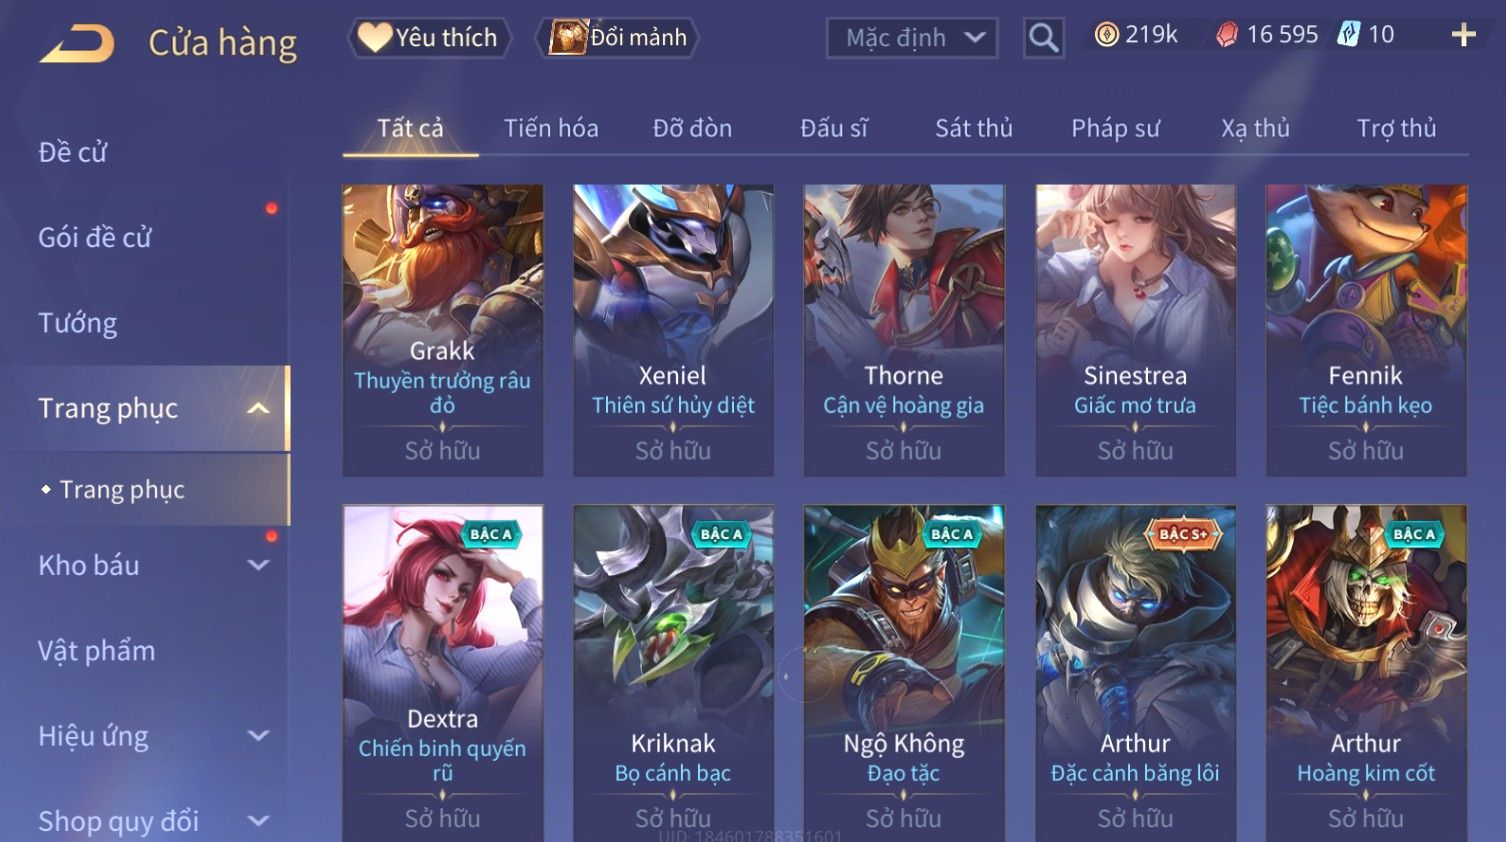
Task: Click the red ruby currency icon
Action: click(1227, 35)
